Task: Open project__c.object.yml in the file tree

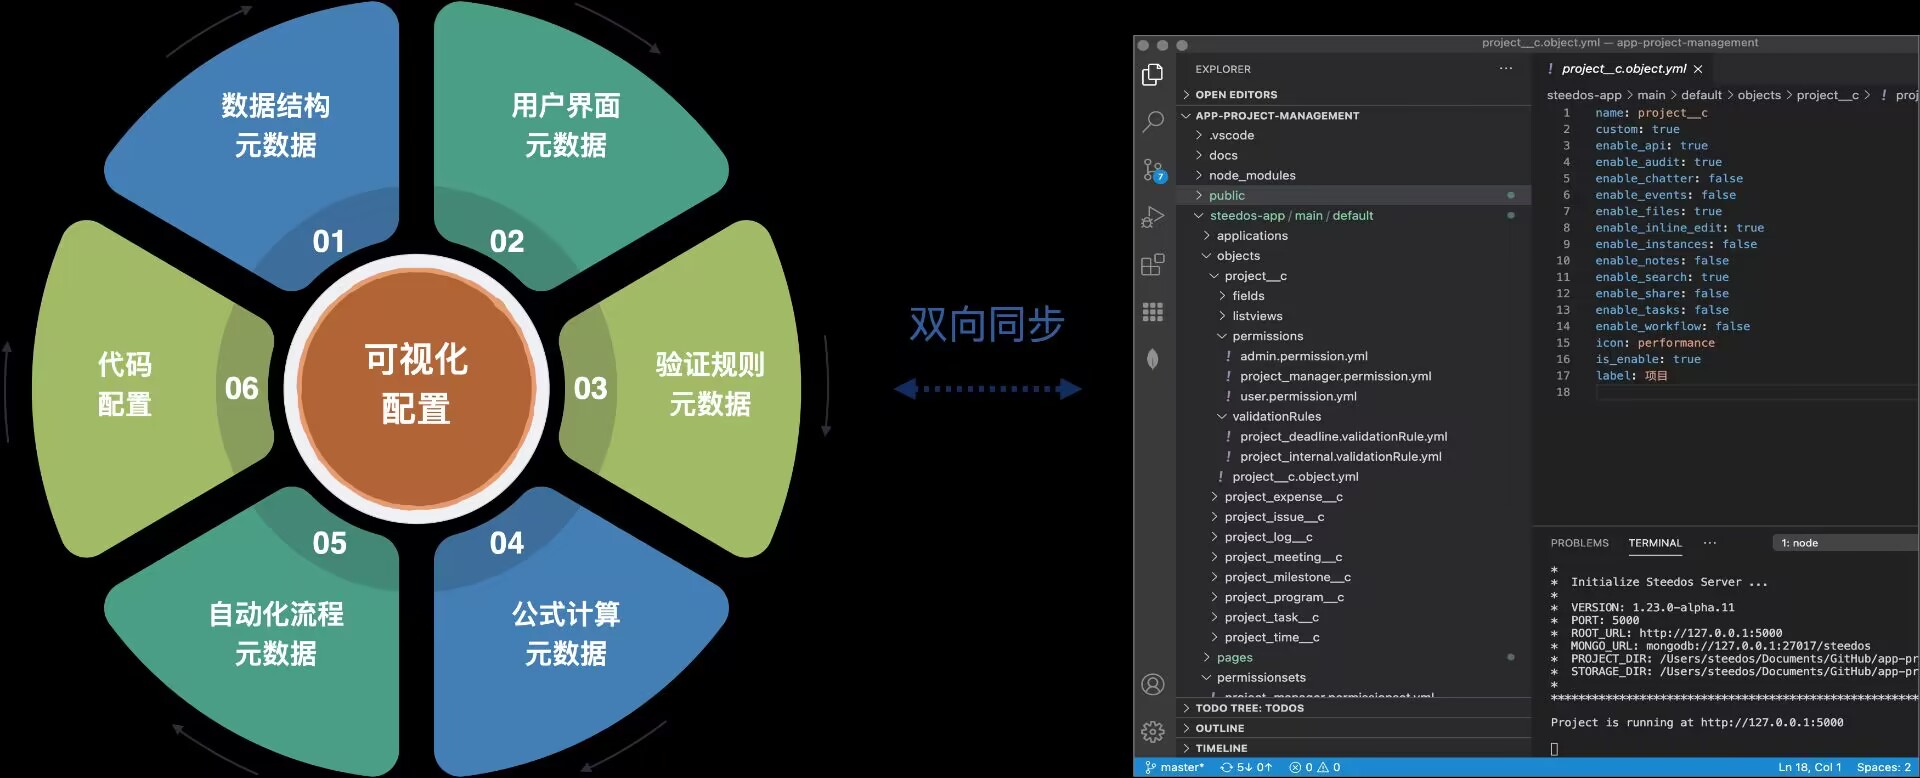Action: 1354,477
